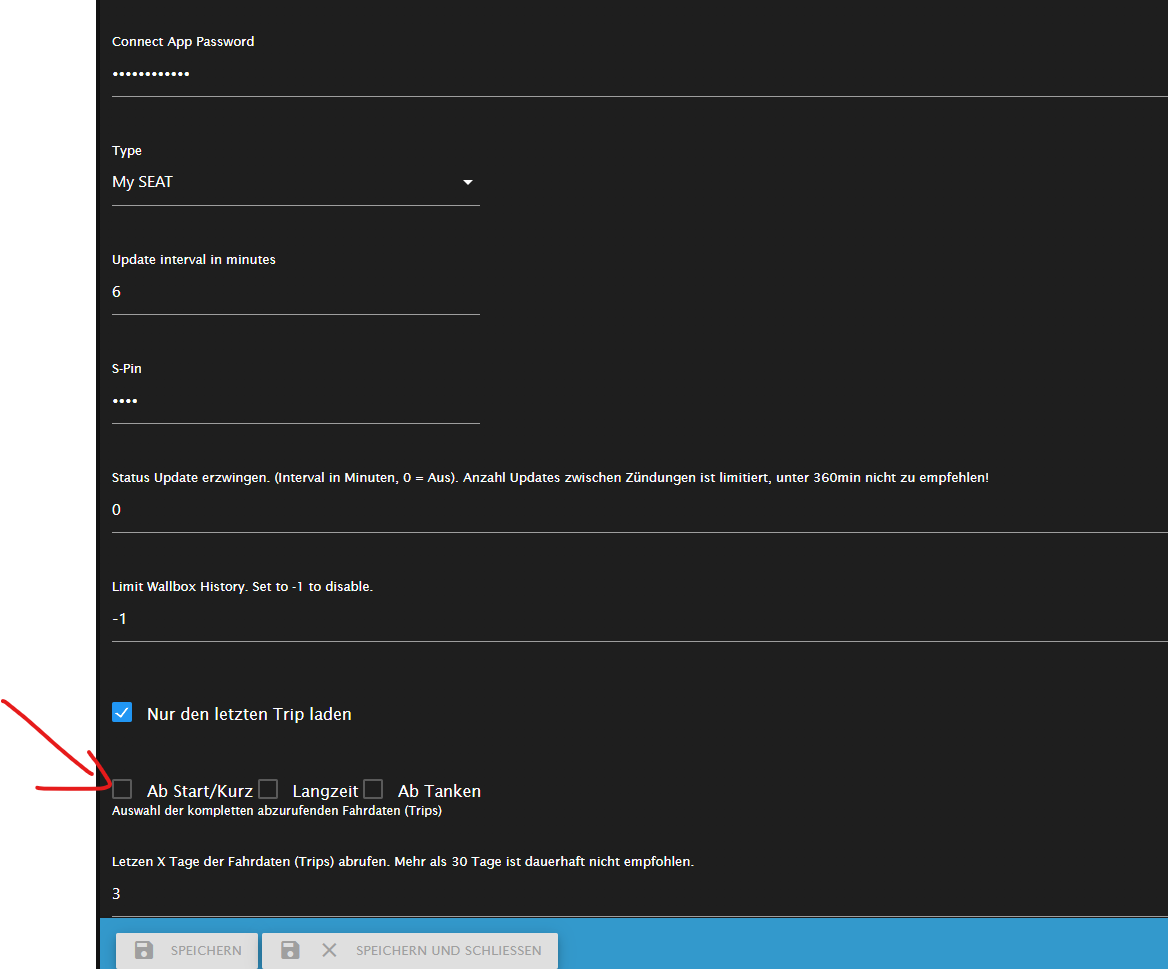The image size is (1168, 969).
Task: Click the 'Ab Start/Kurz' label text
Action: click(200, 791)
